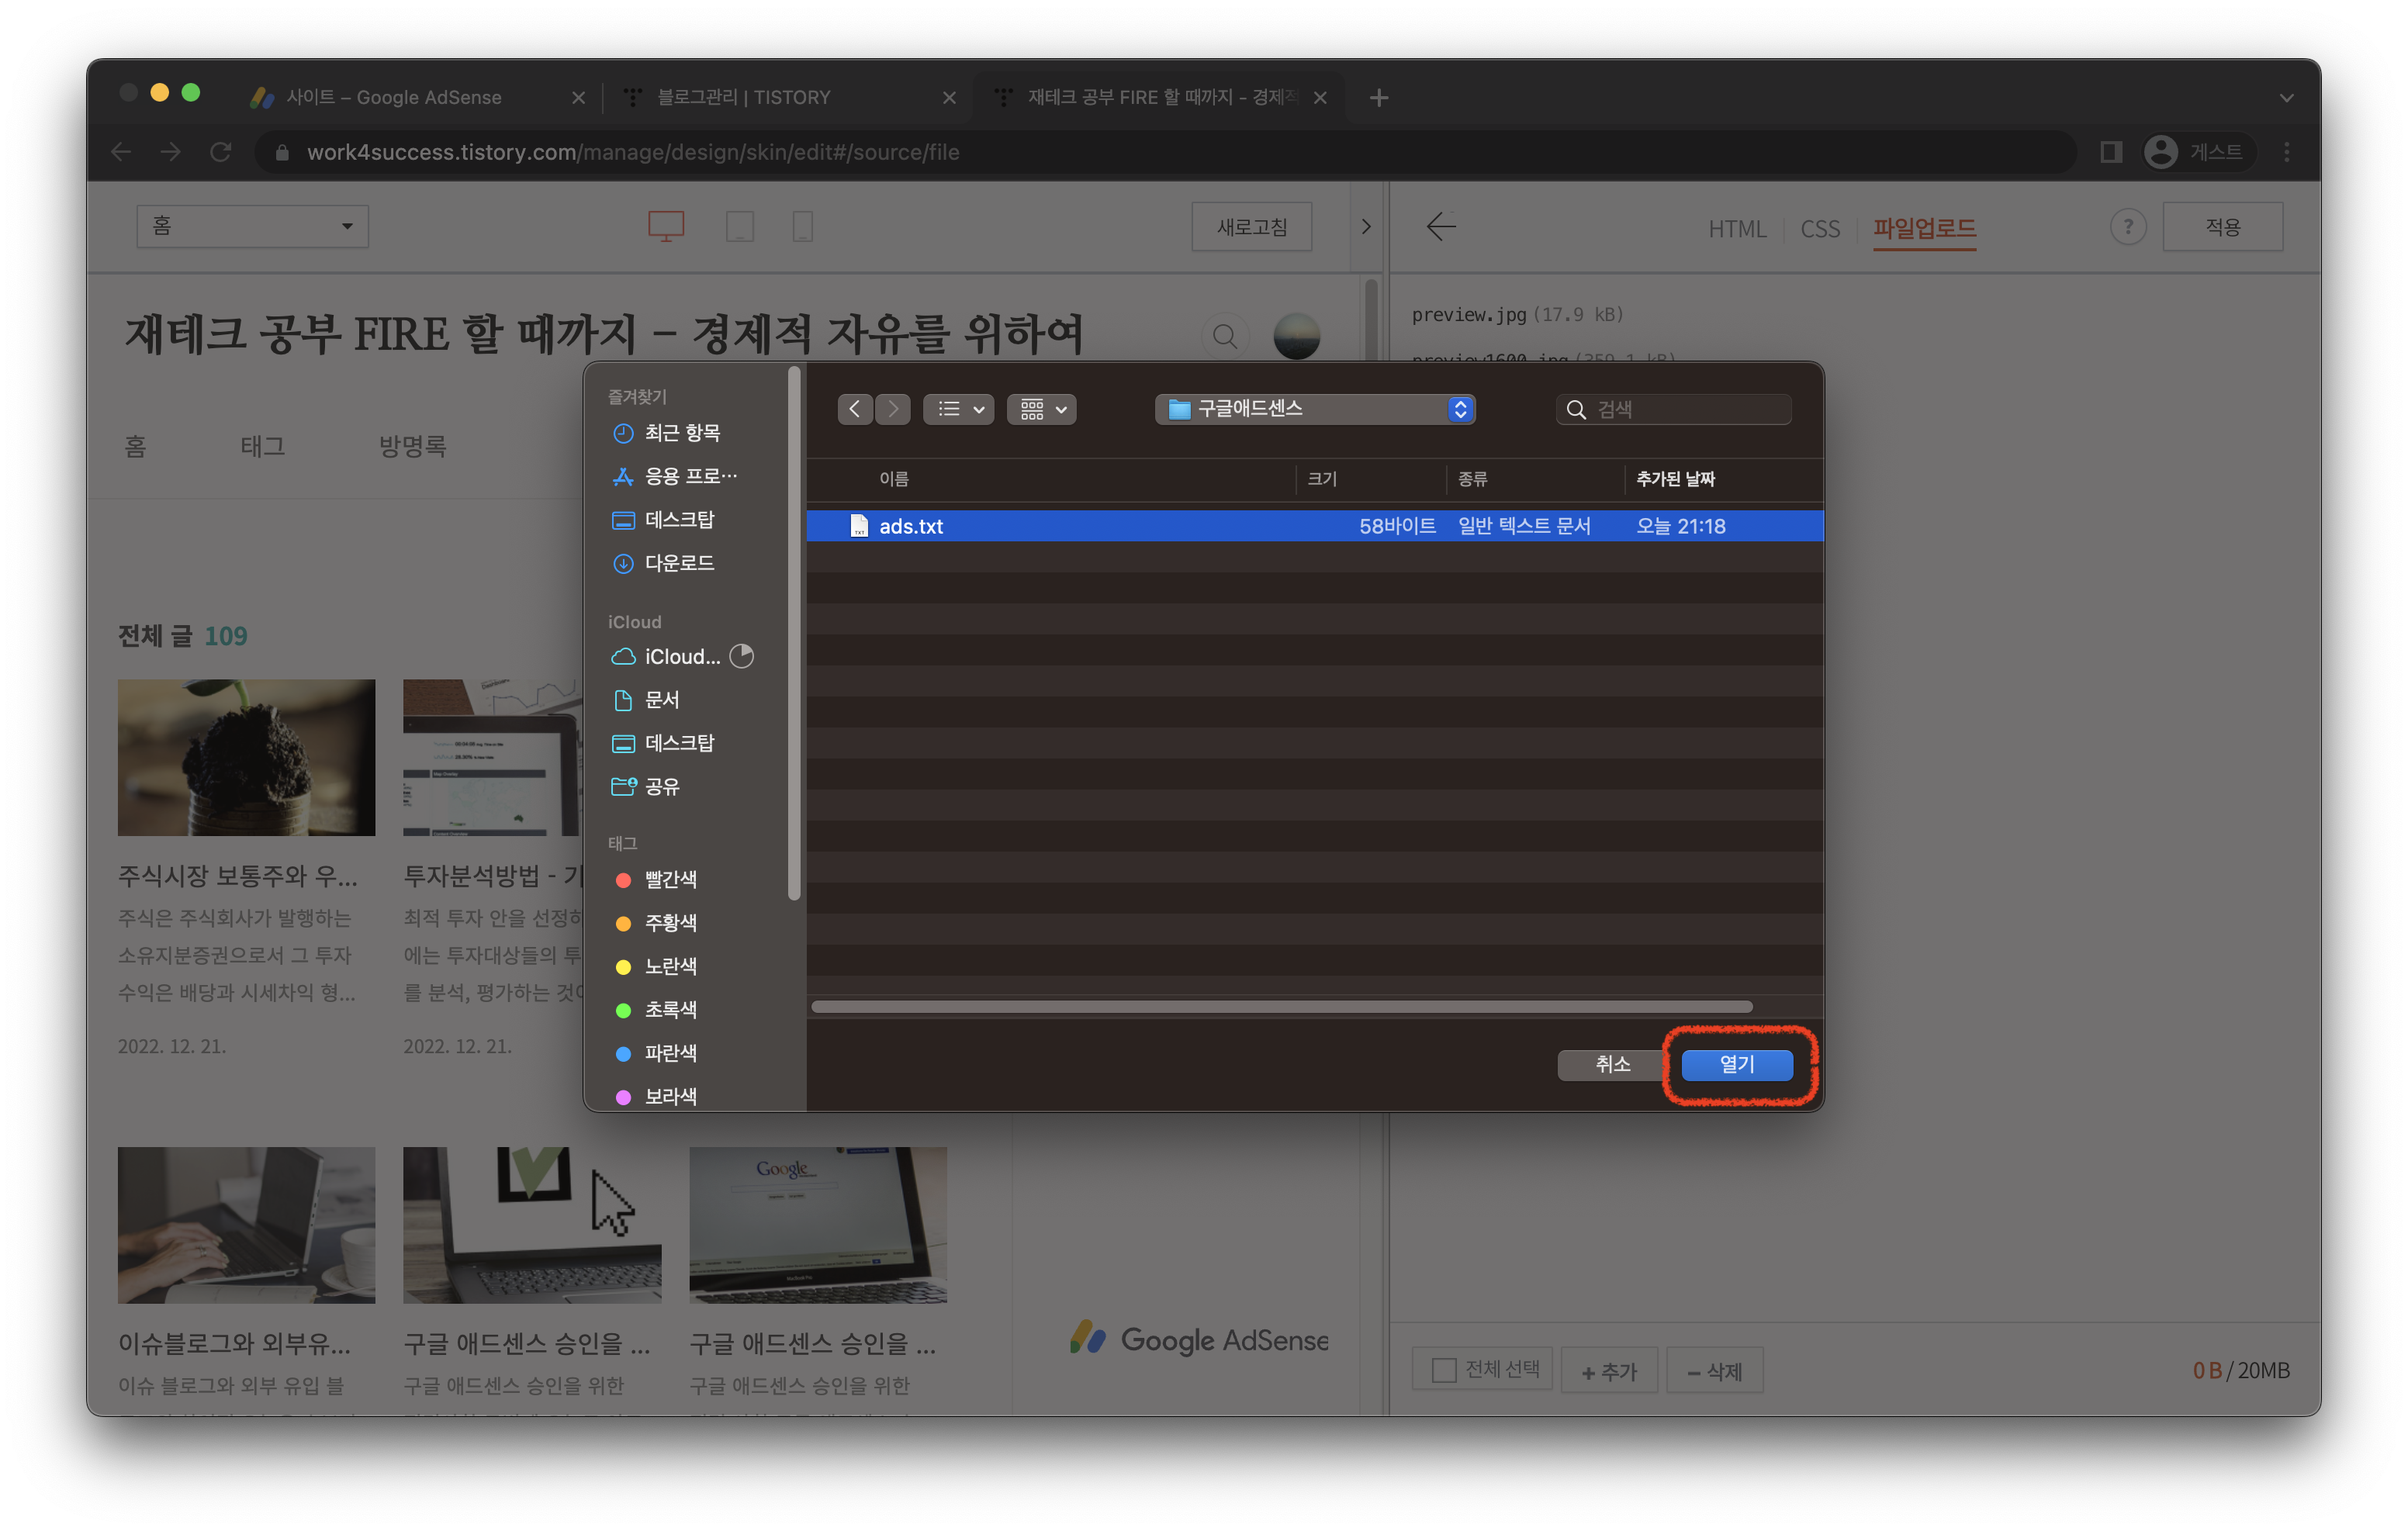Switch to the Google AdSense browser tab
The image size is (2408, 1531).
point(393,97)
